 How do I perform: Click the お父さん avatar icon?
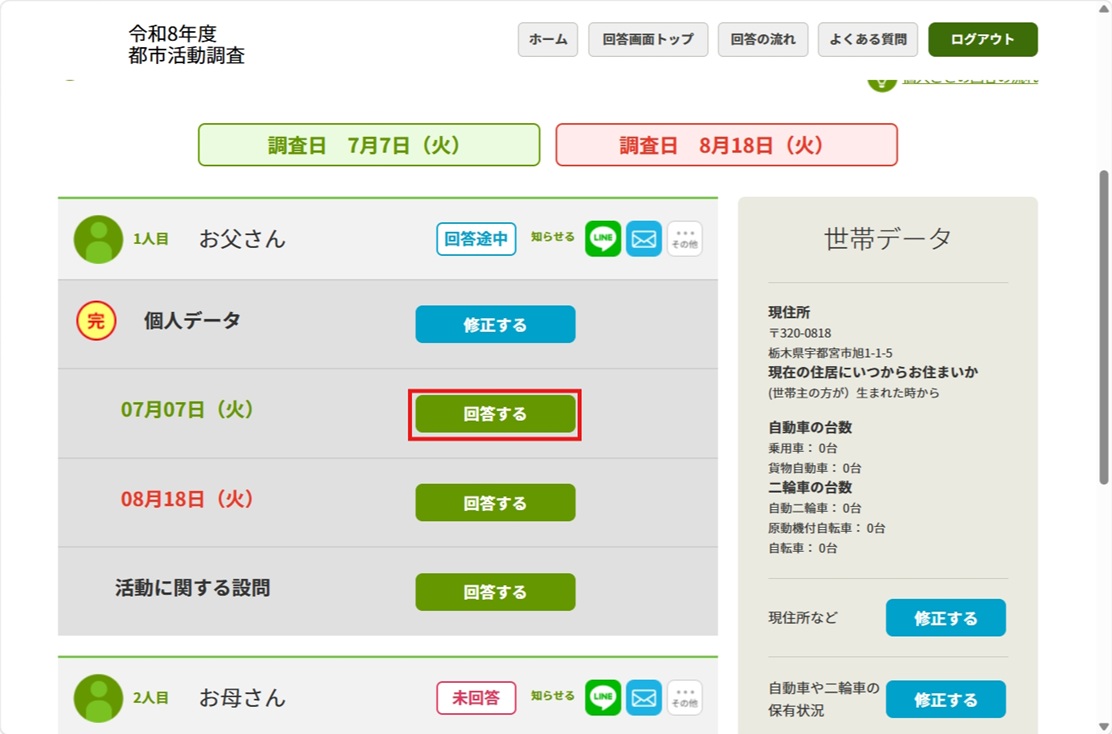coord(98,239)
